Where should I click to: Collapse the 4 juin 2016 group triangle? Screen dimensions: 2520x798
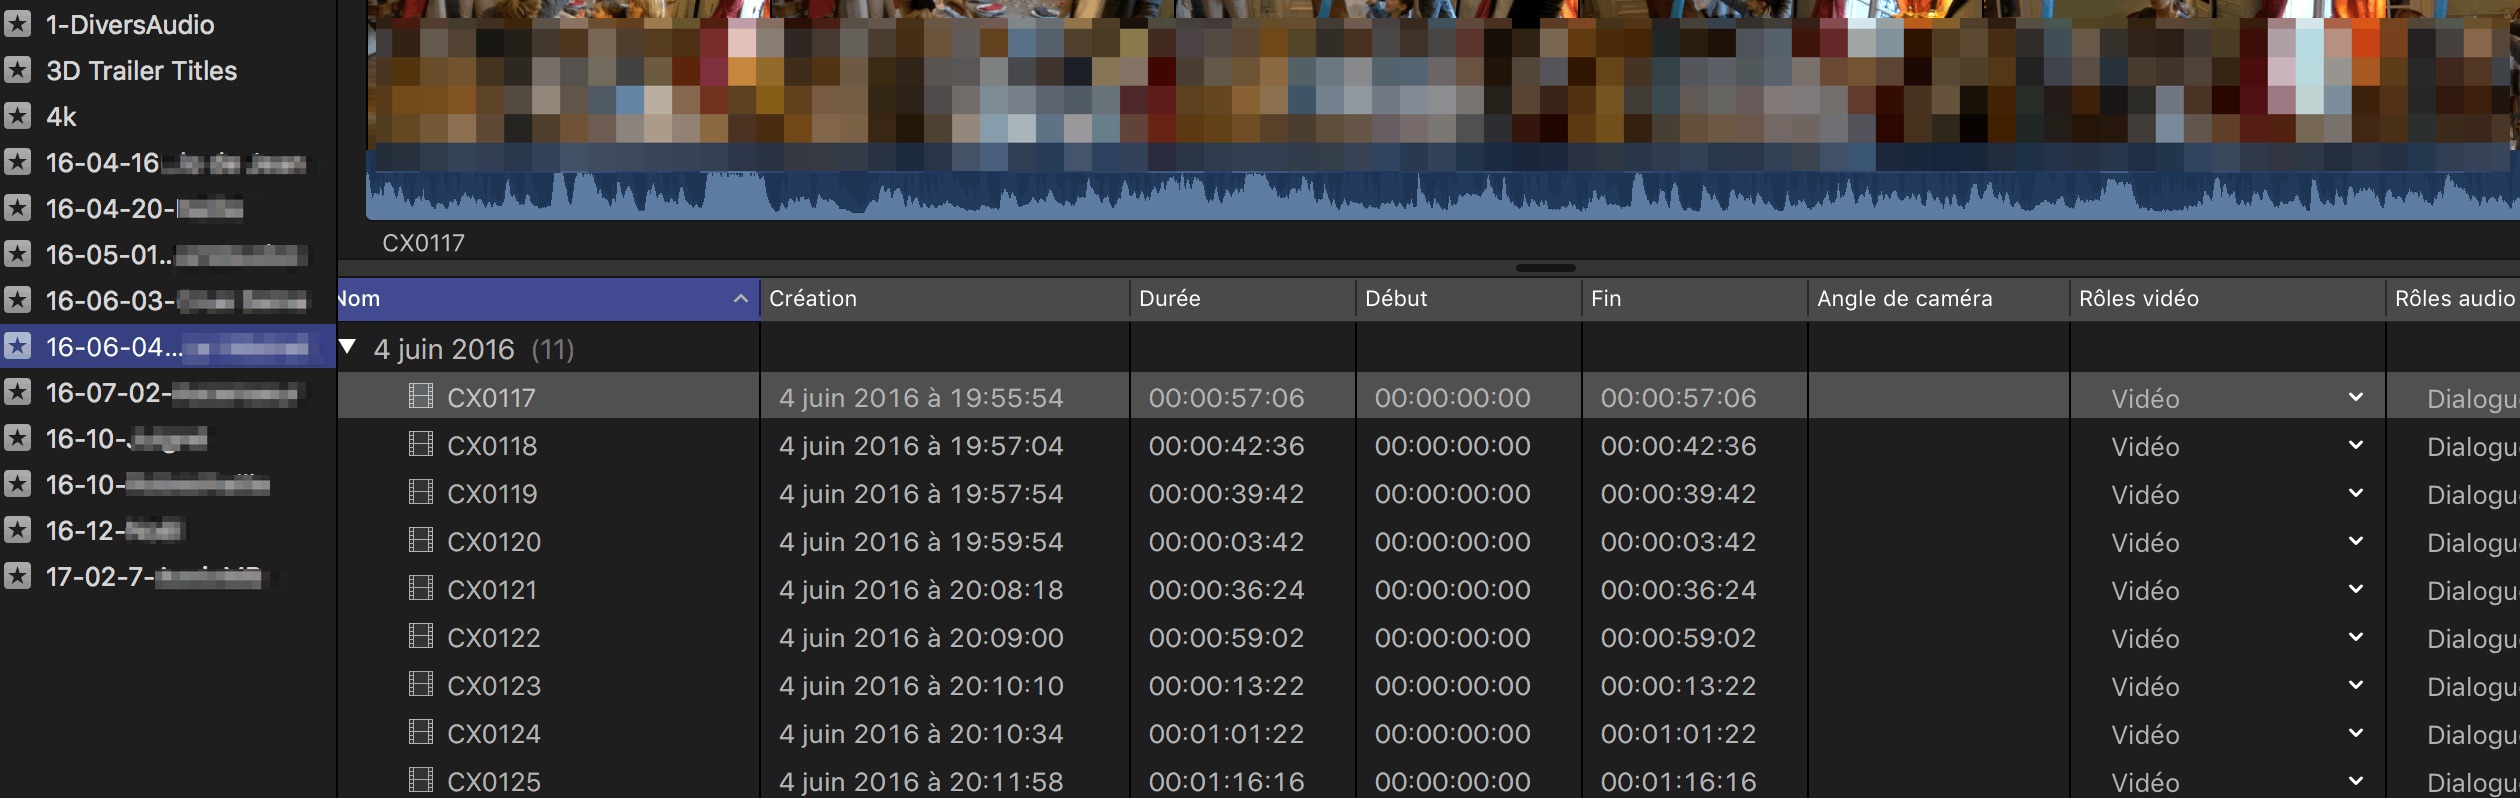click(348, 347)
